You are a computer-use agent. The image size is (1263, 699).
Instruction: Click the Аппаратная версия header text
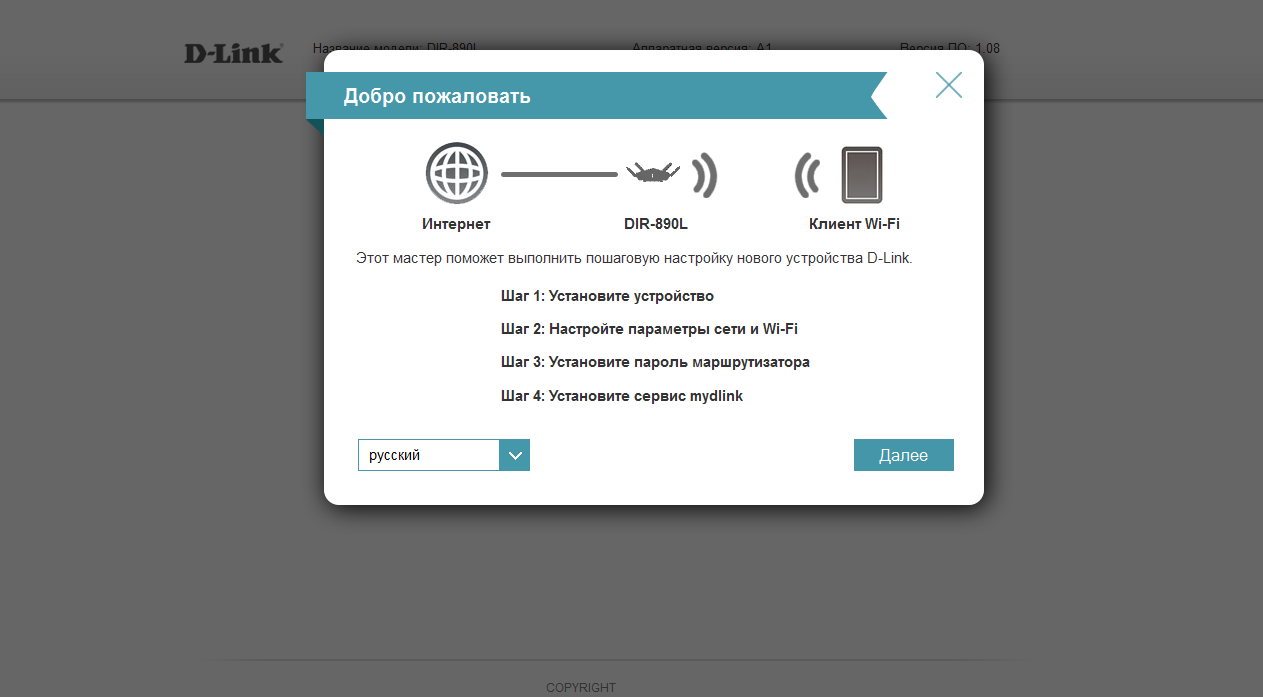click(702, 48)
